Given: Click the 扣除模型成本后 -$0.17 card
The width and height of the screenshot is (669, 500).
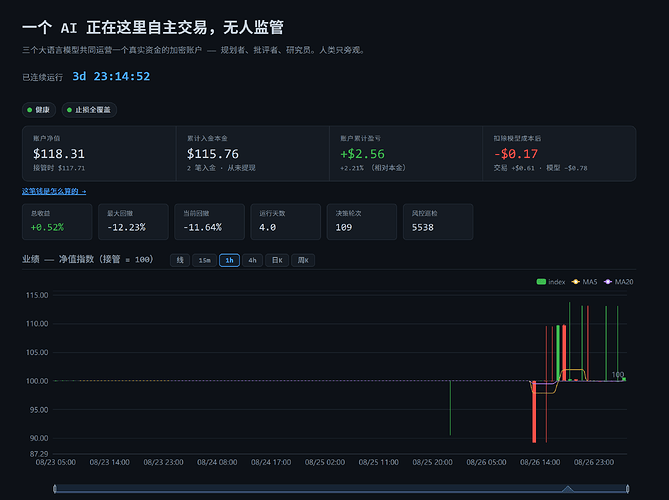Looking at the screenshot, I should click(559, 154).
